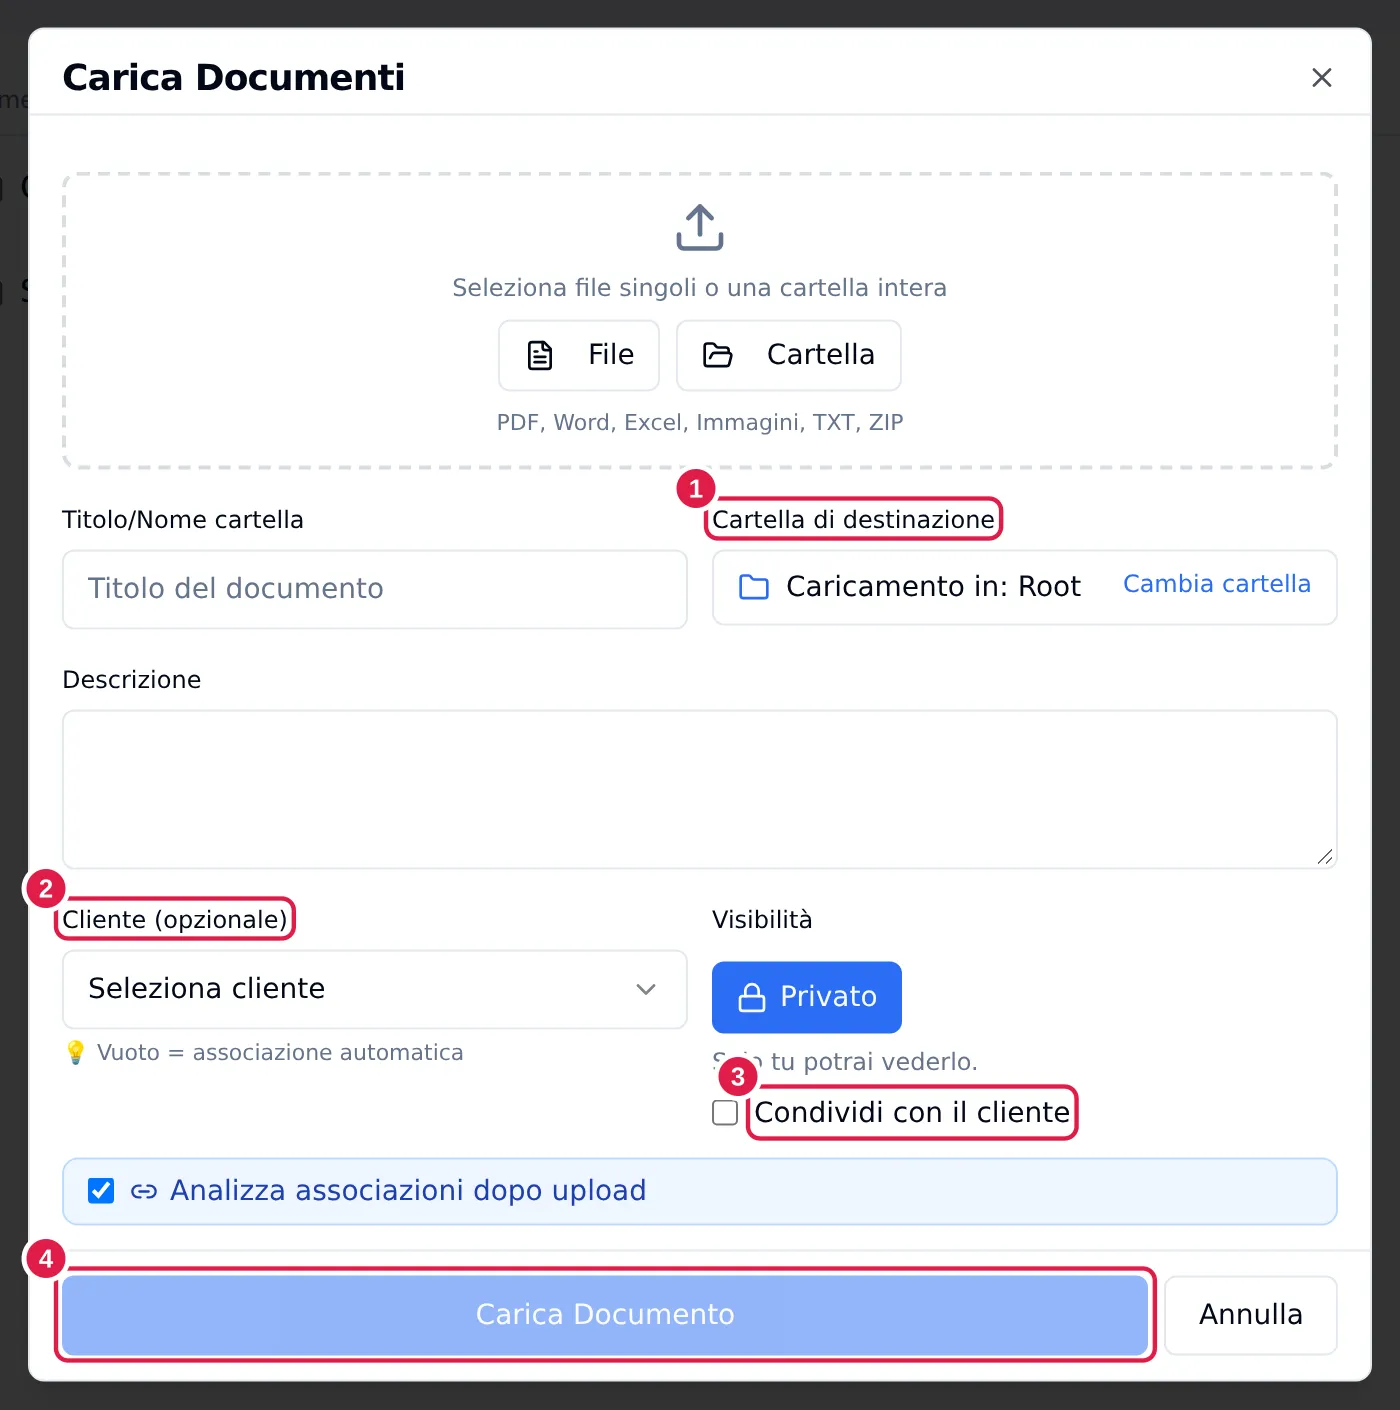Click the 'PDF, Word, Excel, Immagini, TXT, ZIP' text
The width and height of the screenshot is (1400, 1410).
[700, 422]
